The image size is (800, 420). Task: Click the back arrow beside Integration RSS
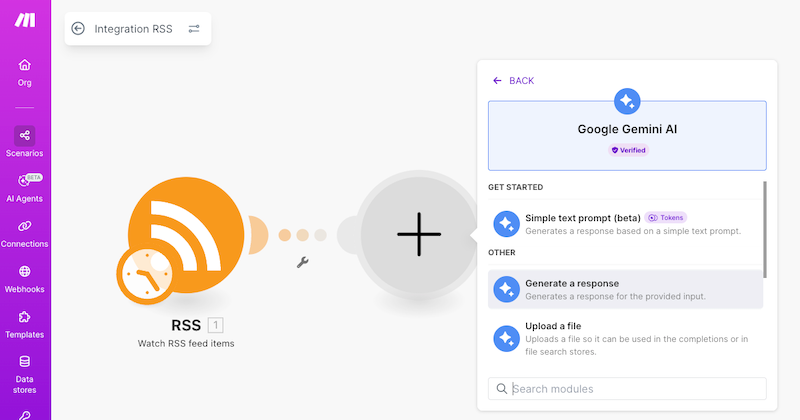[78, 29]
